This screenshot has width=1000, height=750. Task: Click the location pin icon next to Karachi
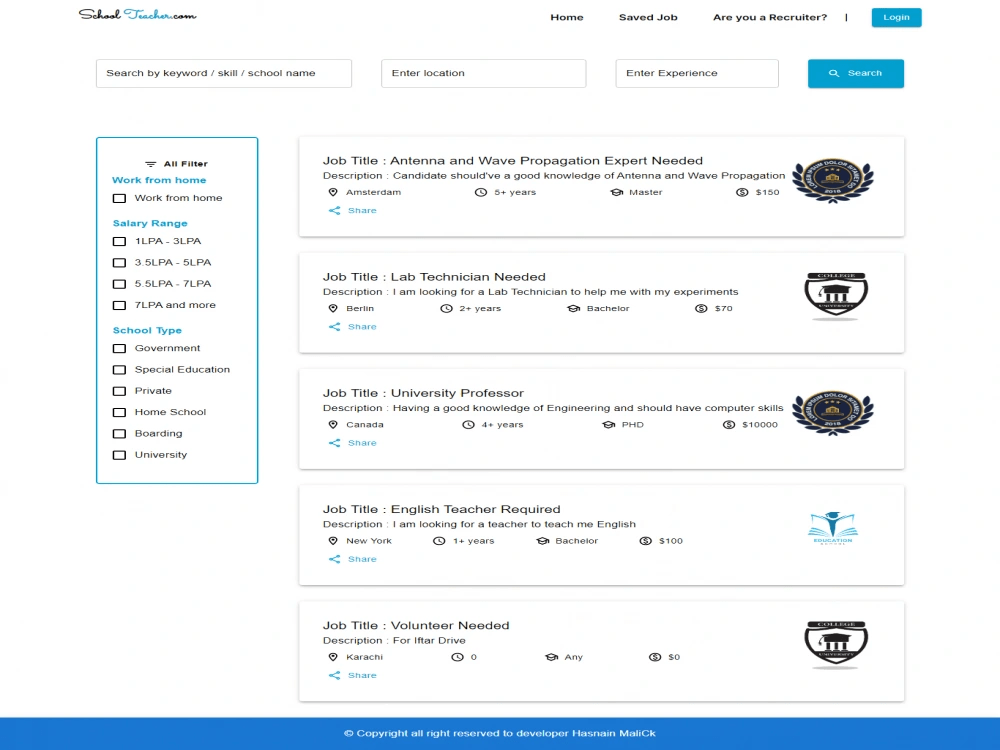333,657
